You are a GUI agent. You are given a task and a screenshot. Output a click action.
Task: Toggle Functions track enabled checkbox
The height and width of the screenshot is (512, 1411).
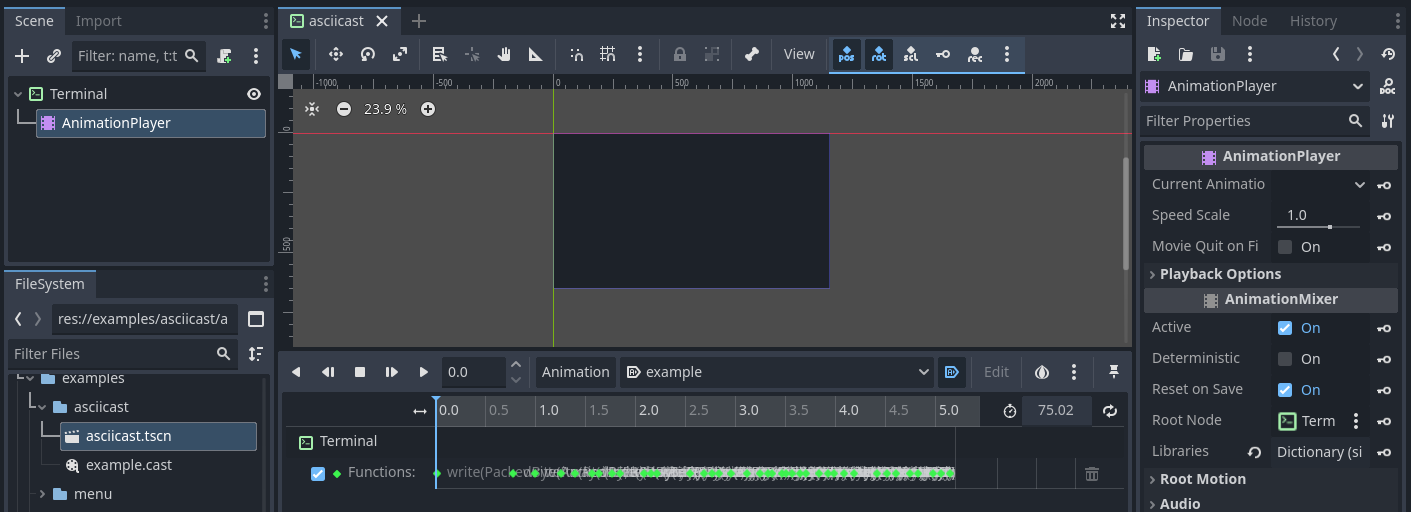pos(318,474)
